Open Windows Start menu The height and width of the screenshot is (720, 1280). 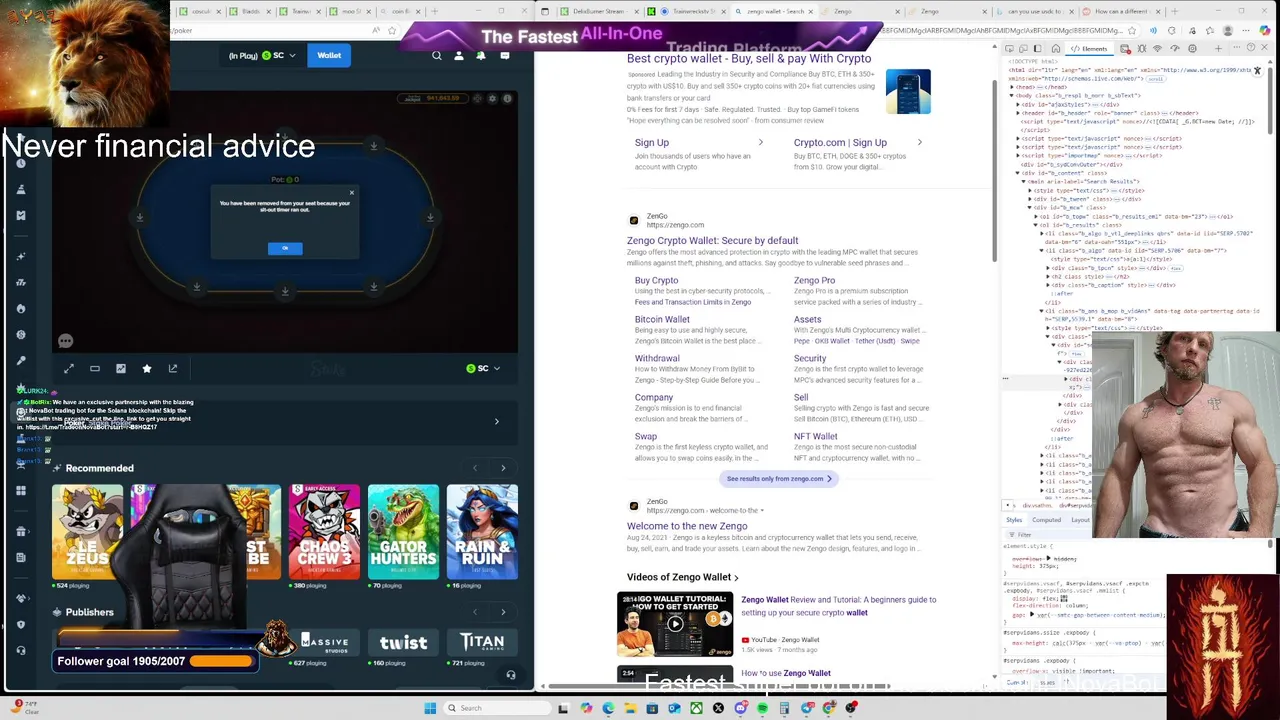[430, 708]
